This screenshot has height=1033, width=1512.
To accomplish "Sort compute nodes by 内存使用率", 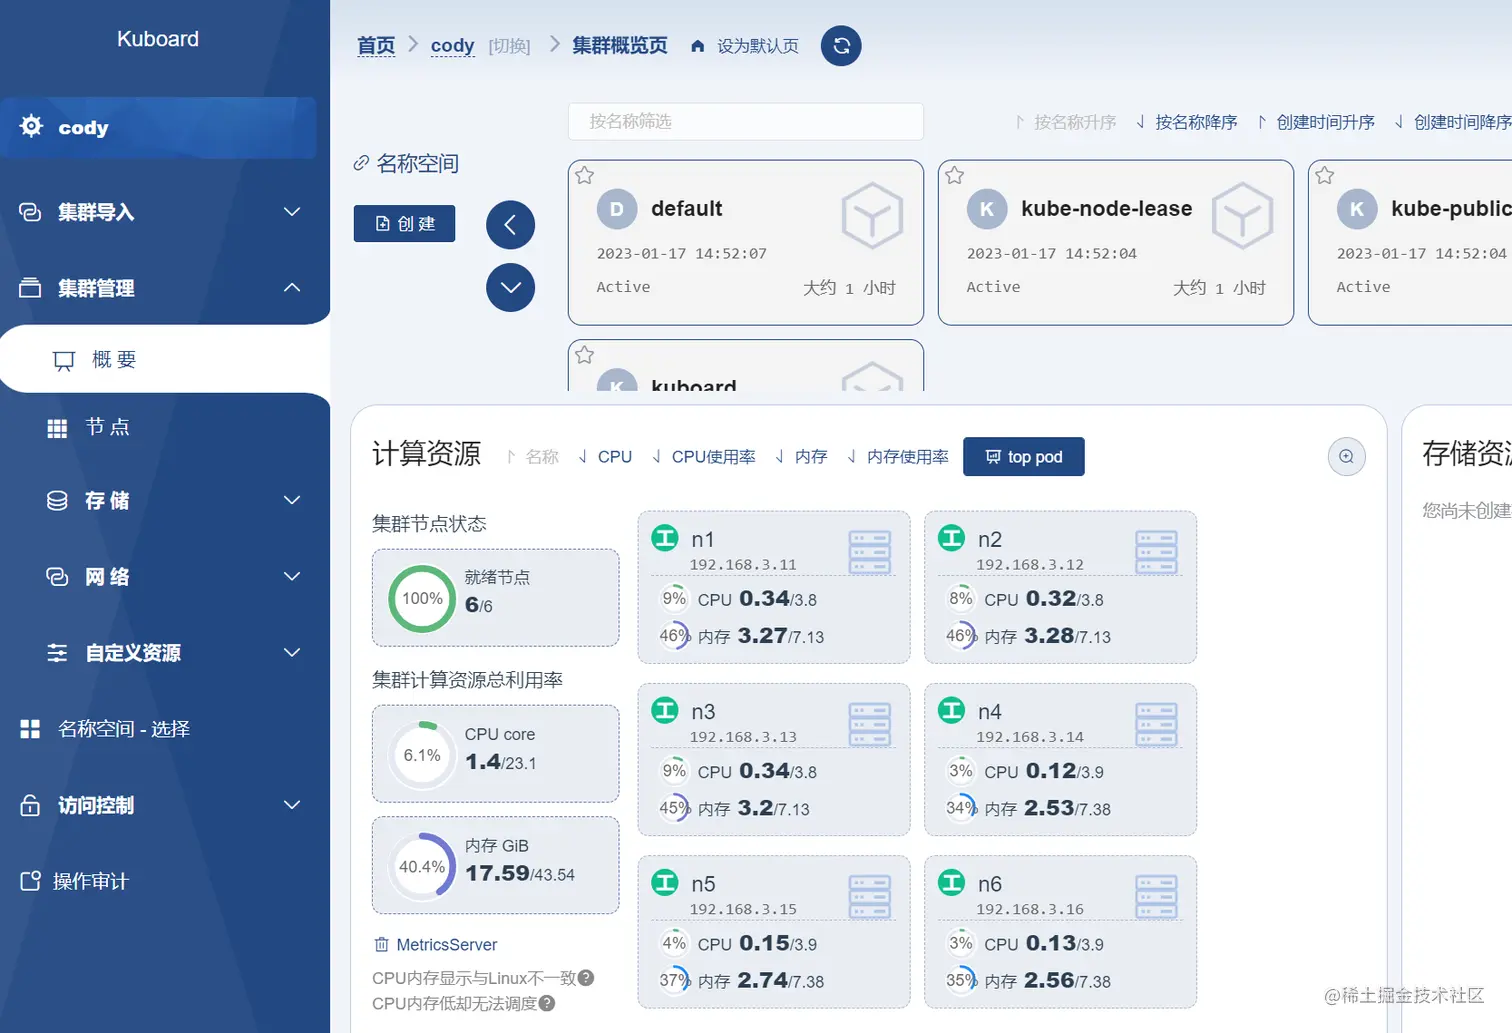I will tap(897, 457).
